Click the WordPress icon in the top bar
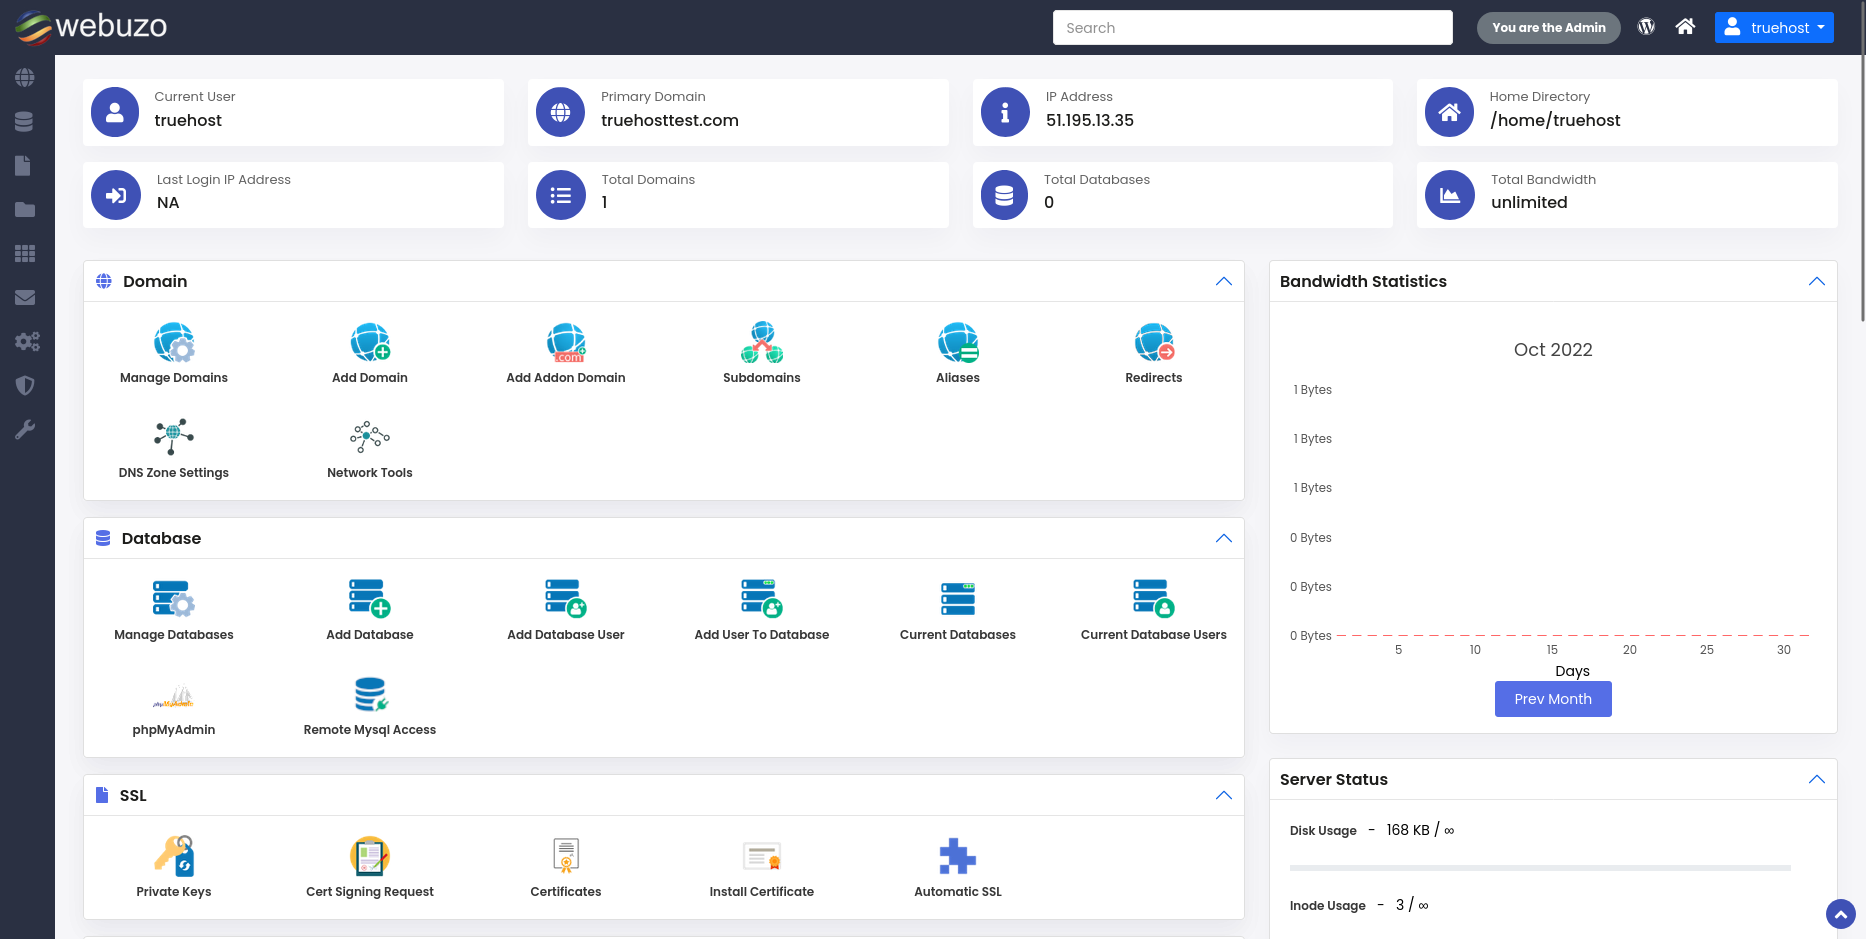1866x939 pixels. point(1645,26)
